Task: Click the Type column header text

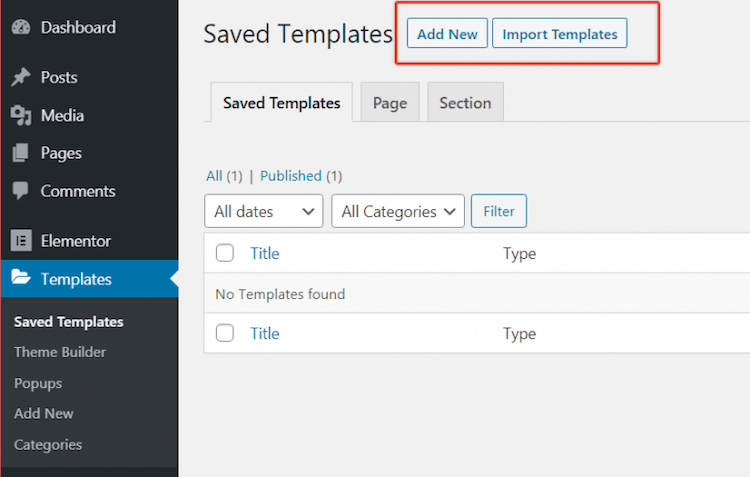Action: (519, 254)
